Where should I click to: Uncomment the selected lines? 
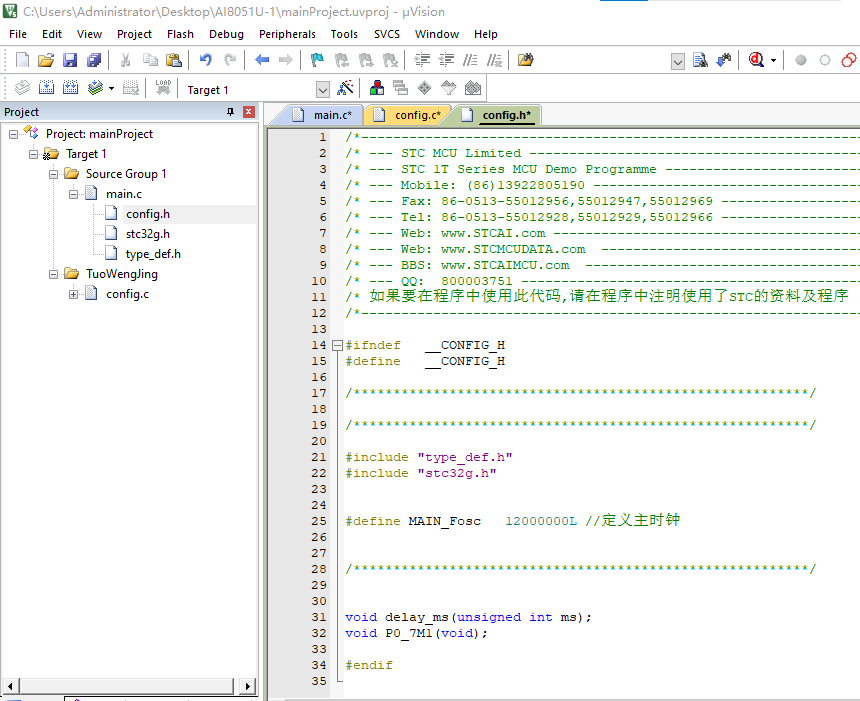(494, 60)
